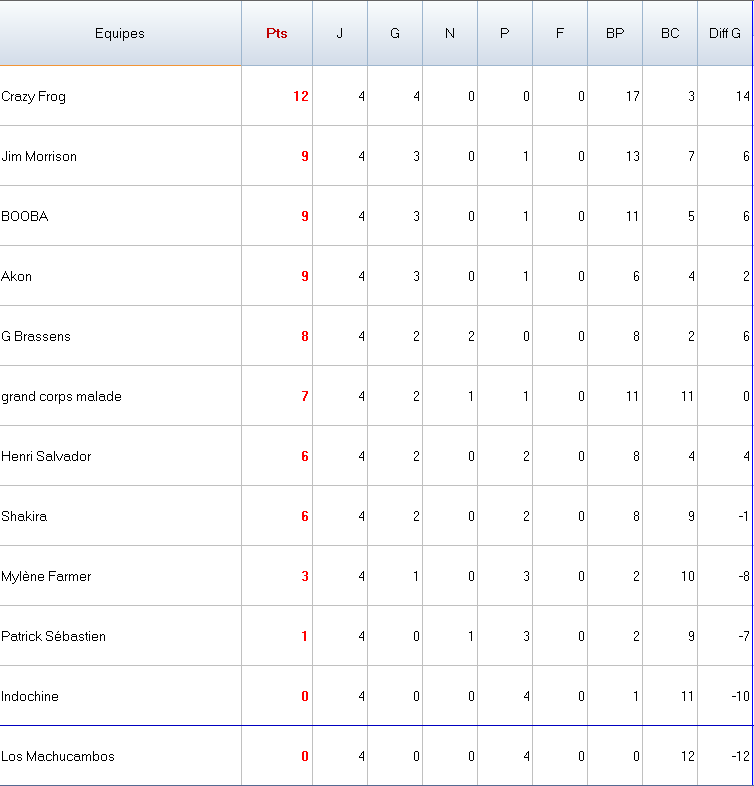The height and width of the screenshot is (786, 754).
Task: Click Jim Morrison's 9 points cell
Action: (x=277, y=156)
